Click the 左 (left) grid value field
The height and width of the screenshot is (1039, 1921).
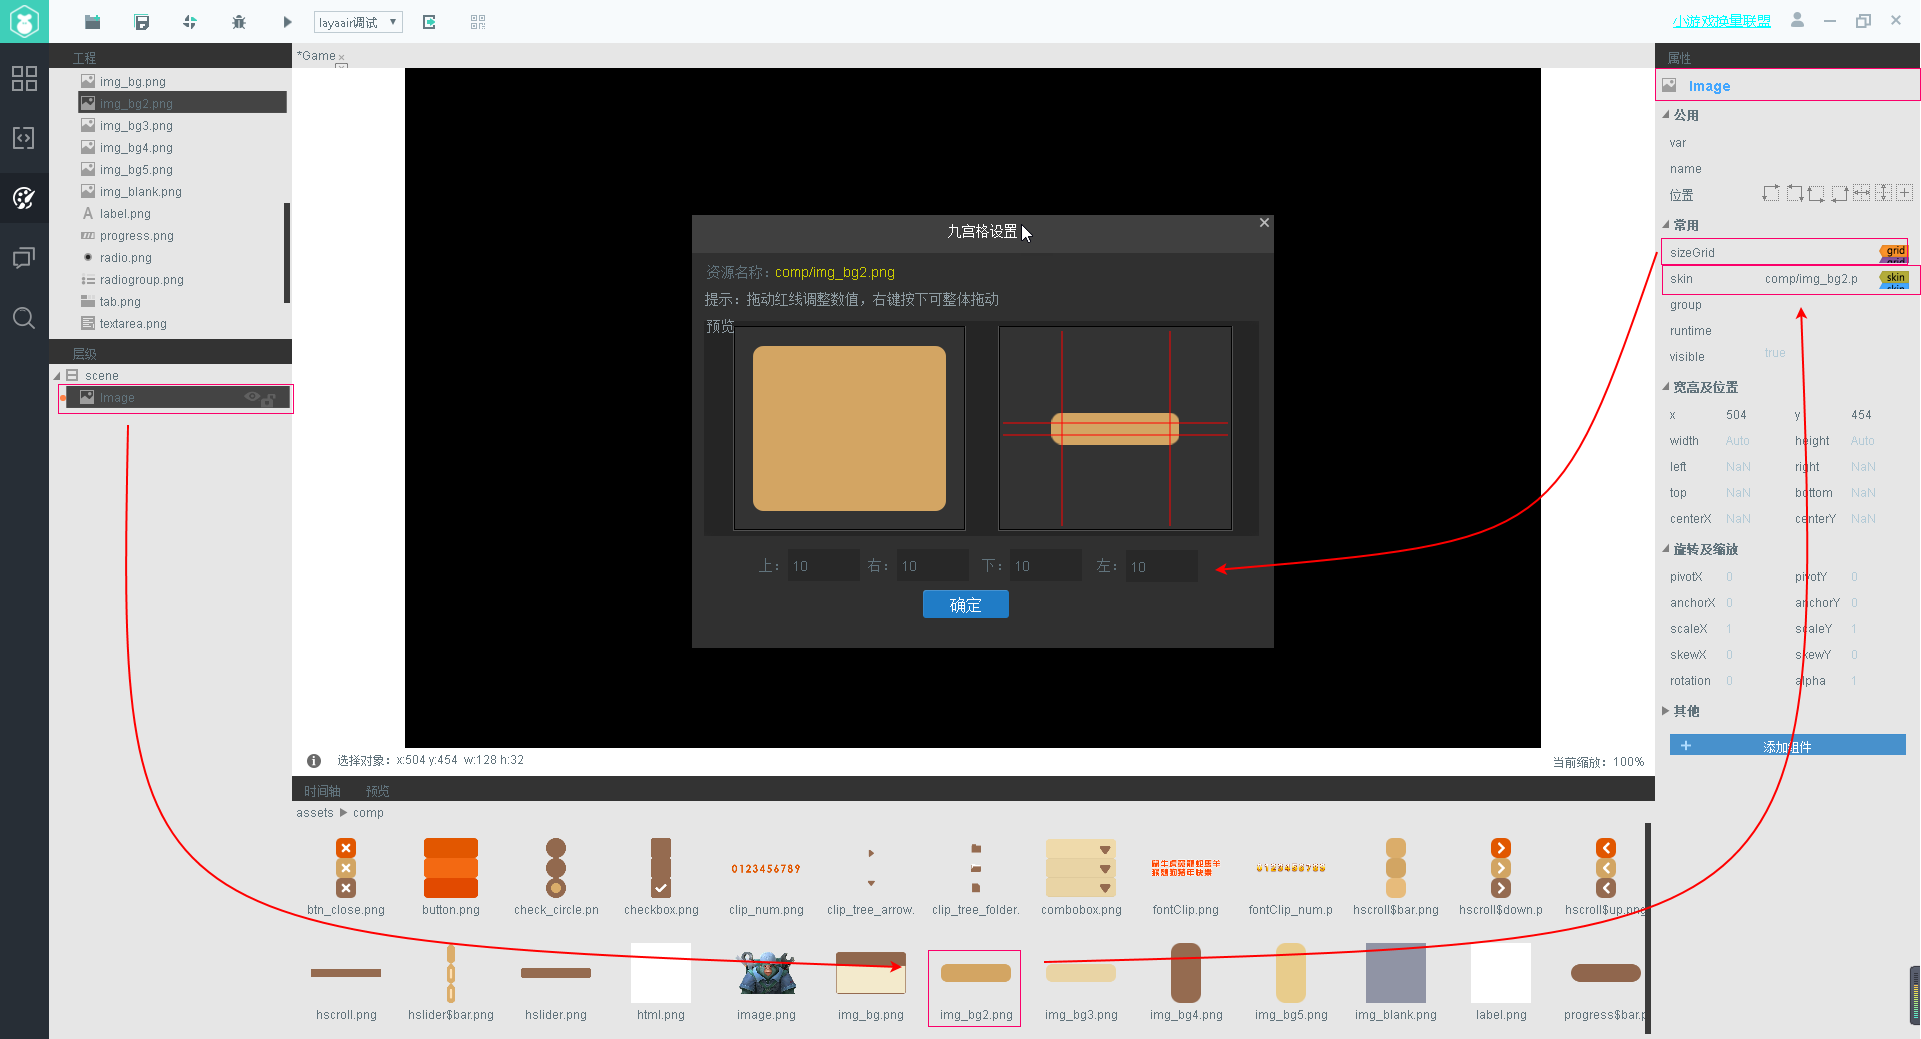click(x=1161, y=567)
